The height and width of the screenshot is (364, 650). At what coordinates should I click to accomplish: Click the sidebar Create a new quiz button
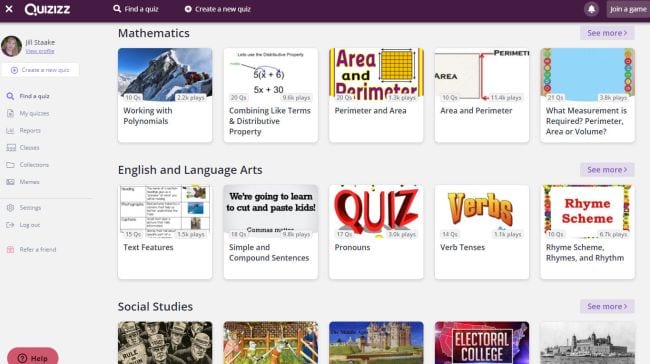(x=40, y=70)
